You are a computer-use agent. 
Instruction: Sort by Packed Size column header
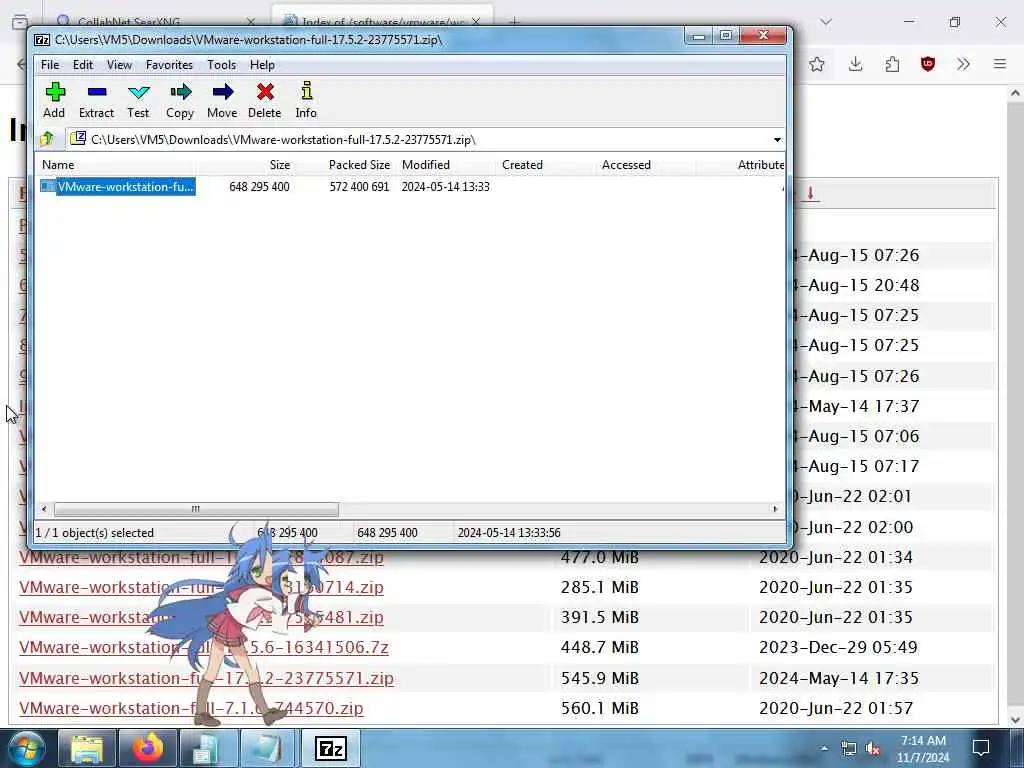click(x=345, y=165)
